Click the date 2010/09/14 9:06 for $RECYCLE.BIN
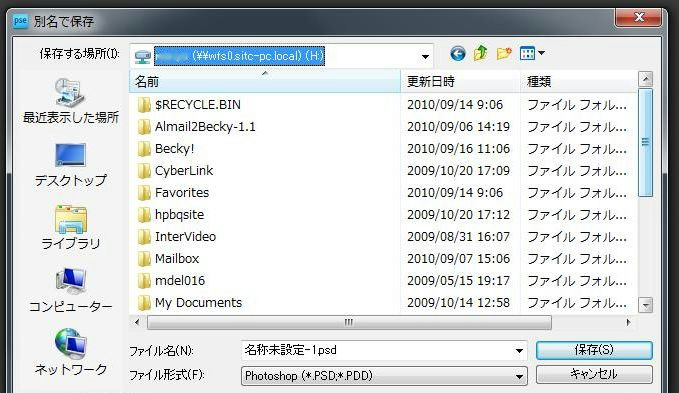The height and width of the screenshot is (393, 679). [455, 105]
